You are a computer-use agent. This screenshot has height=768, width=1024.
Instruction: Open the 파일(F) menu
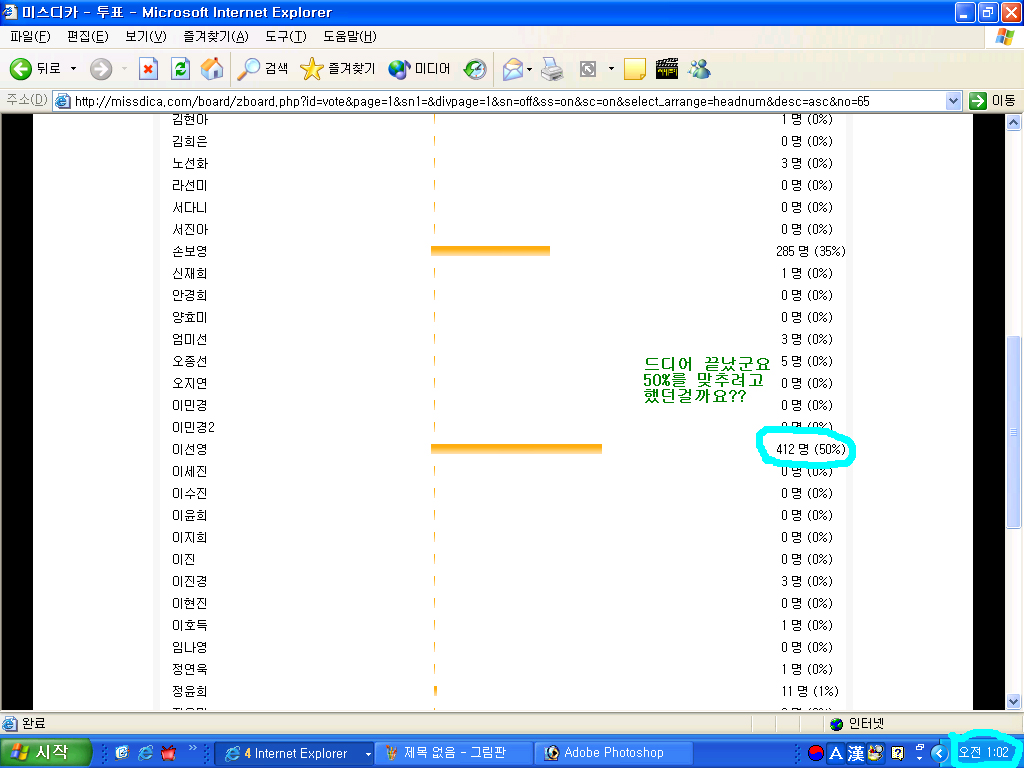tap(30, 37)
